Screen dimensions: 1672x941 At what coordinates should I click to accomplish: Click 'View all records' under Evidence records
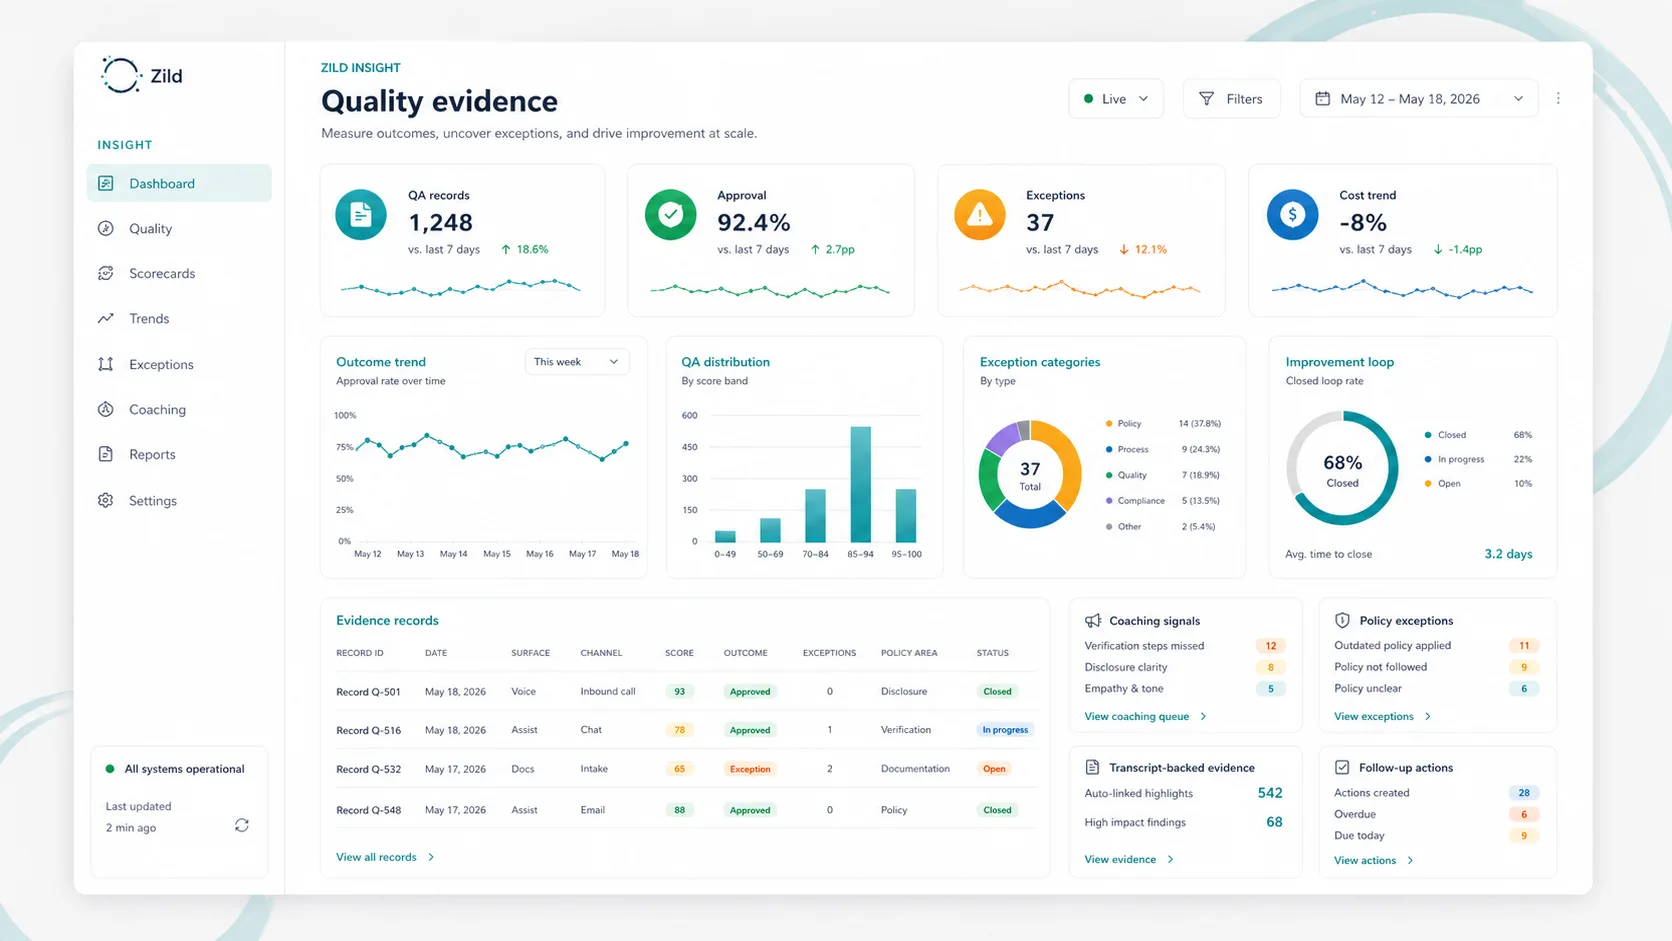[x=377, y=856]
